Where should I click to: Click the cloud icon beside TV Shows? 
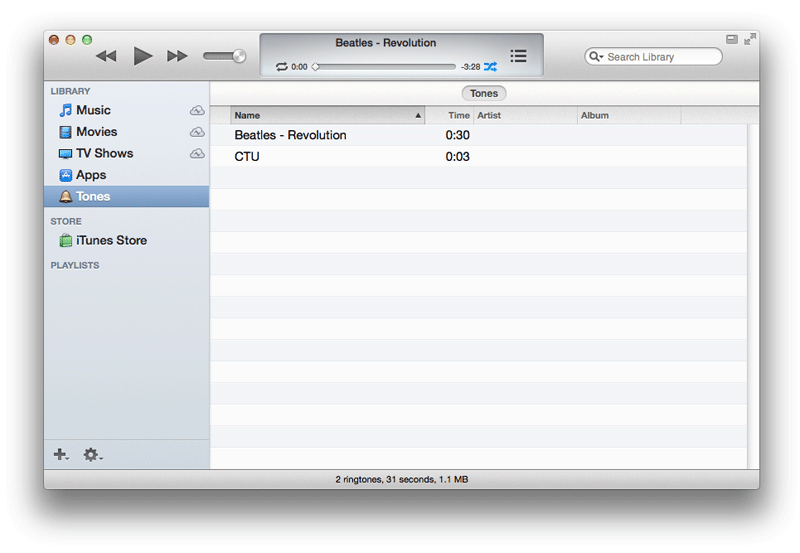pyautogui.click(x=197, y=154)
